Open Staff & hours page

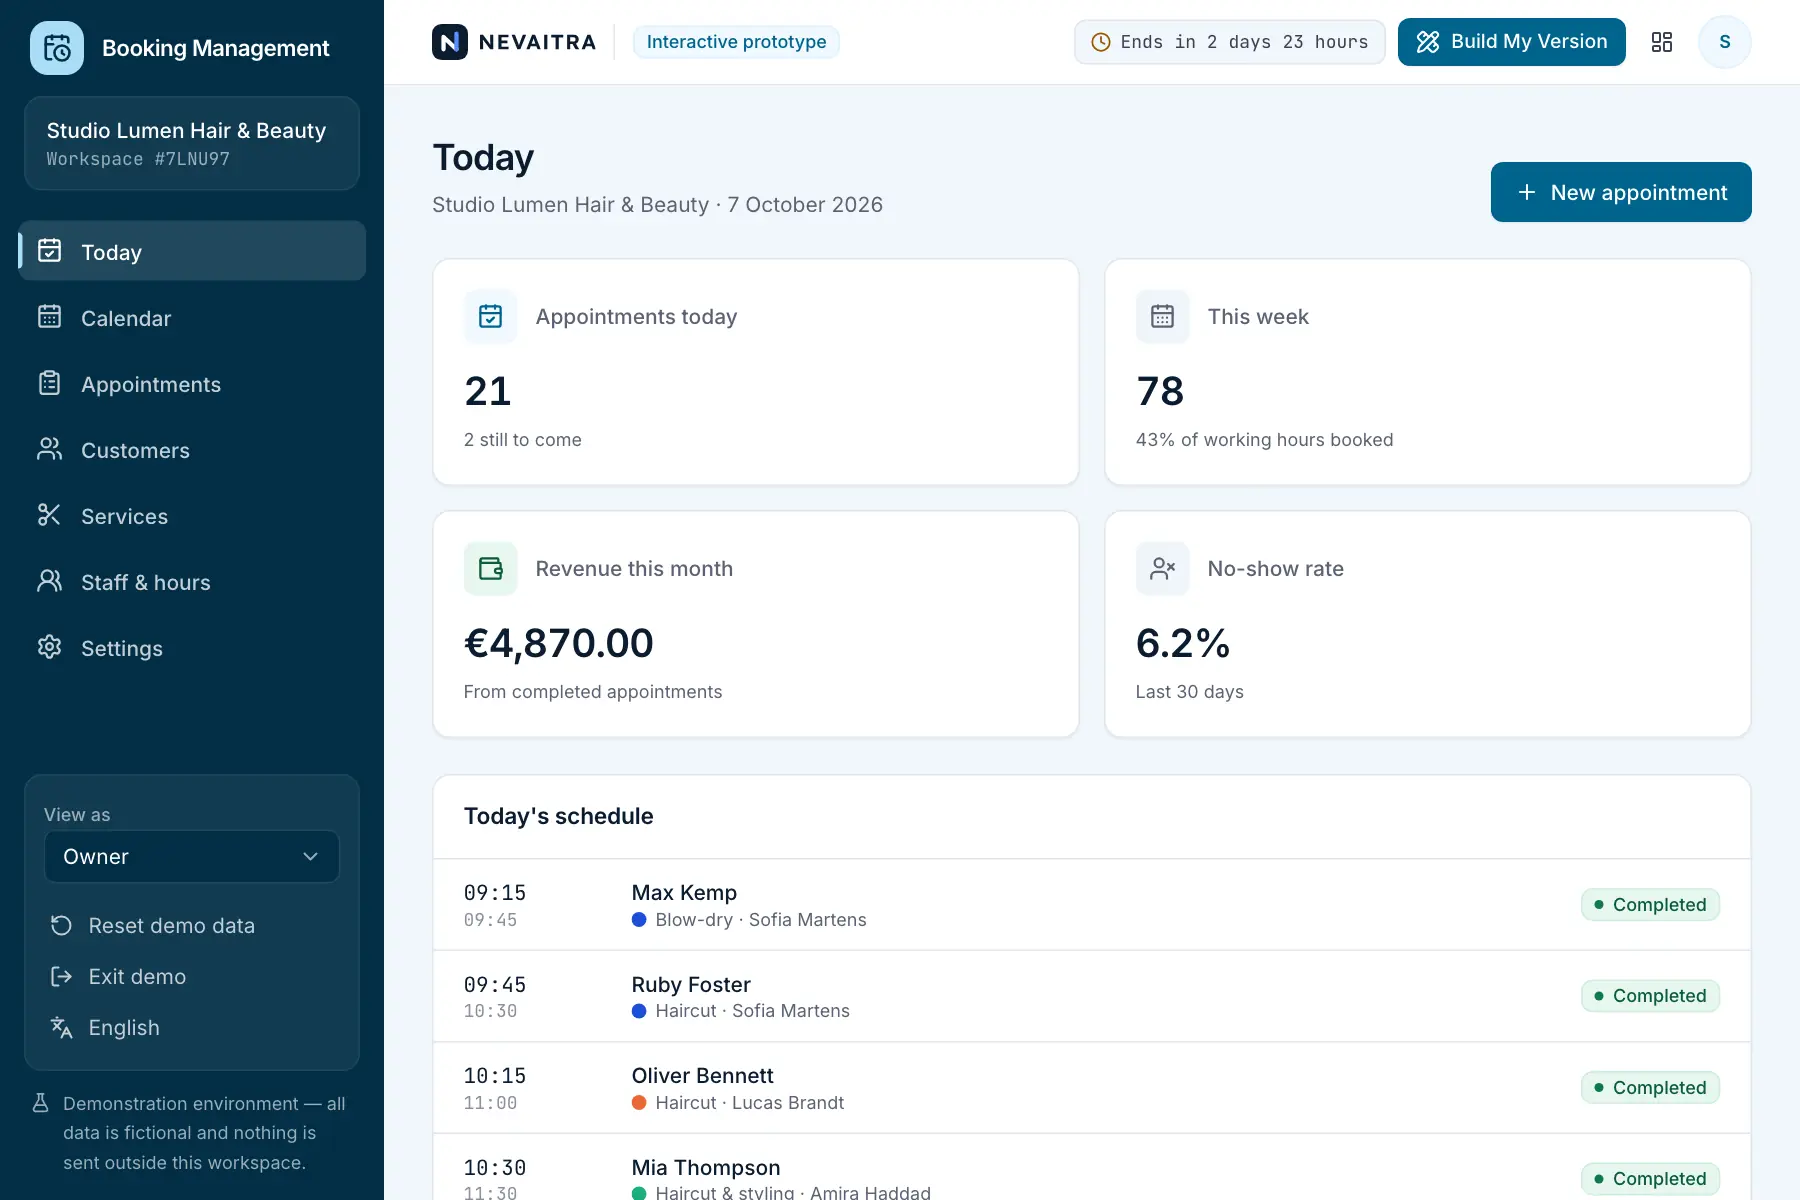[192, 582]
